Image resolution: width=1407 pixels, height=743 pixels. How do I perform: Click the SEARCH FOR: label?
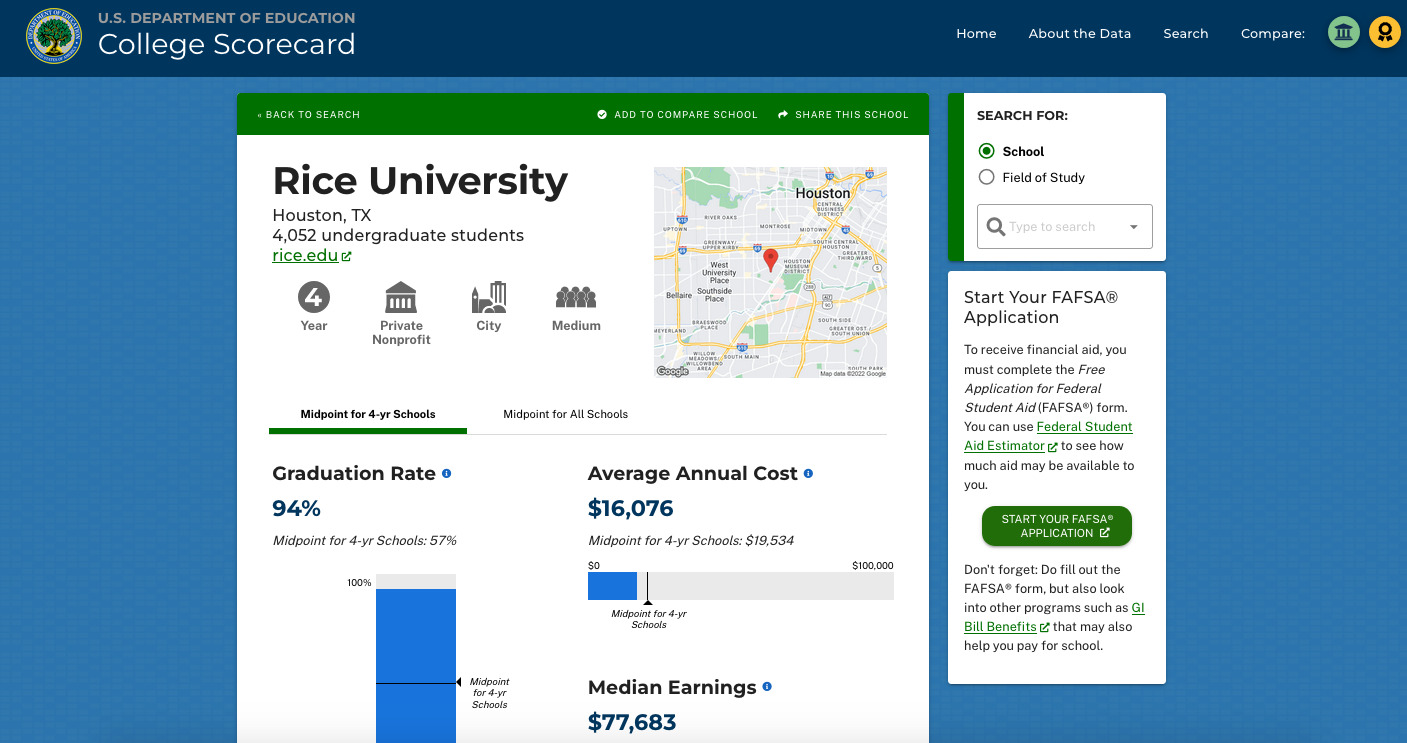tap(1022, 116)
